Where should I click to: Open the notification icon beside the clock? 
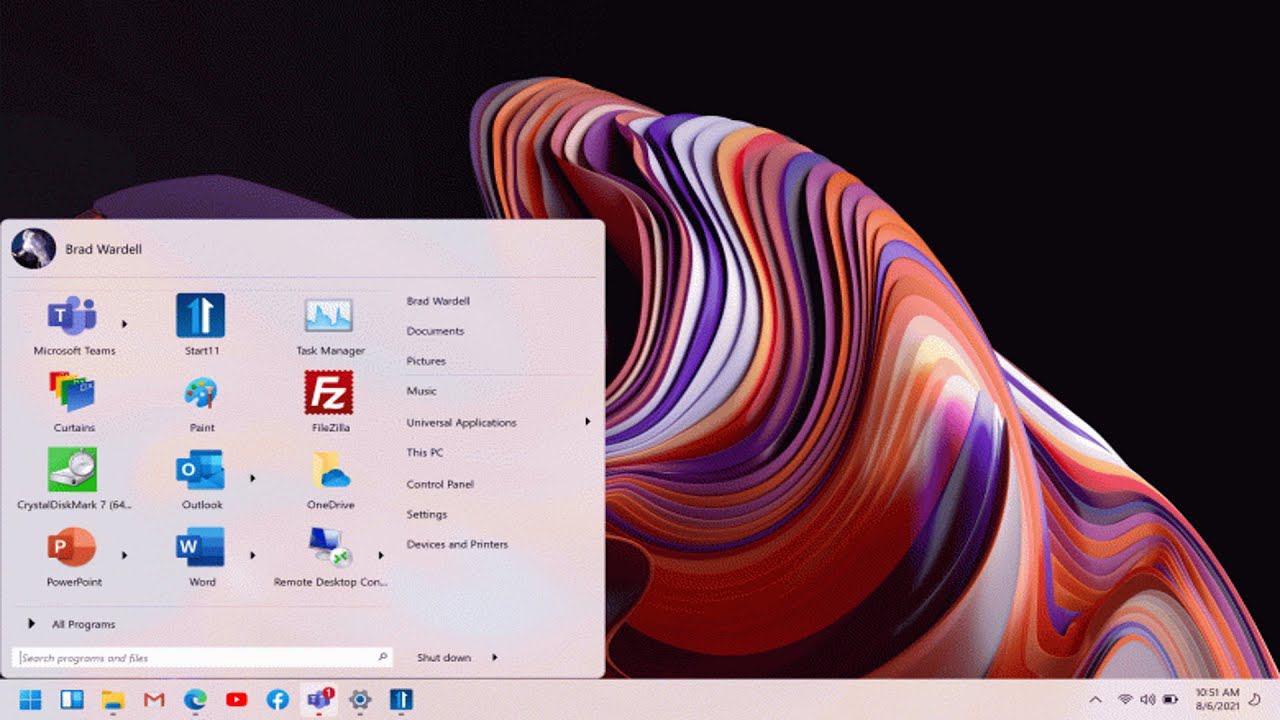tap(1255, 699)
